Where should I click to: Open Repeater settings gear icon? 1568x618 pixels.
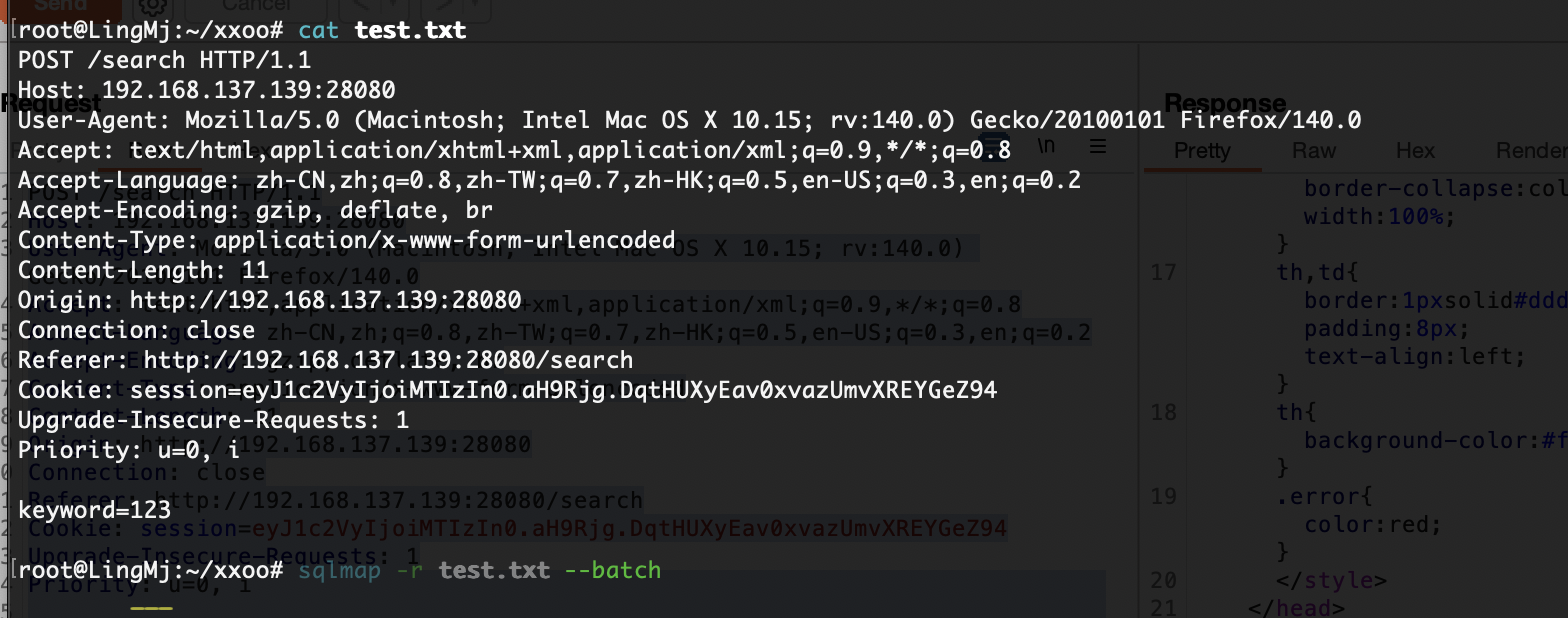[x=156, y=7]
